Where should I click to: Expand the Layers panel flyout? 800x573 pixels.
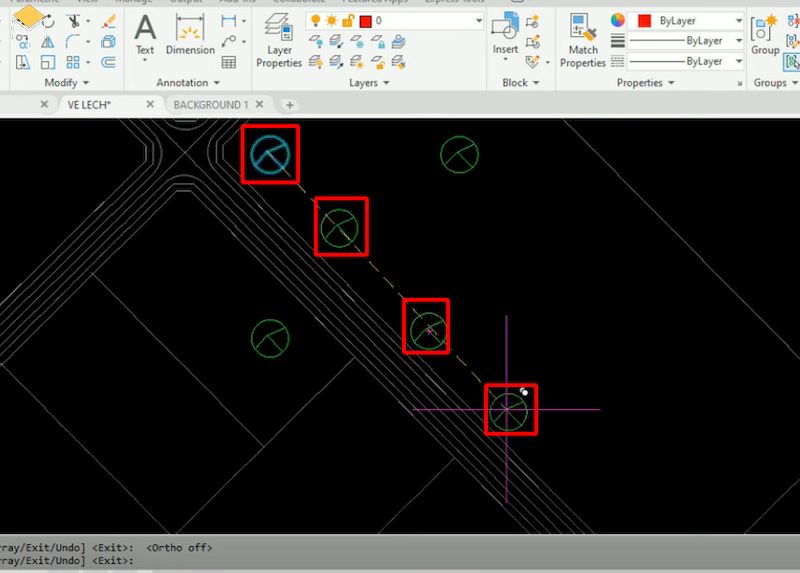pyautogui.click(x=369, y=82)
